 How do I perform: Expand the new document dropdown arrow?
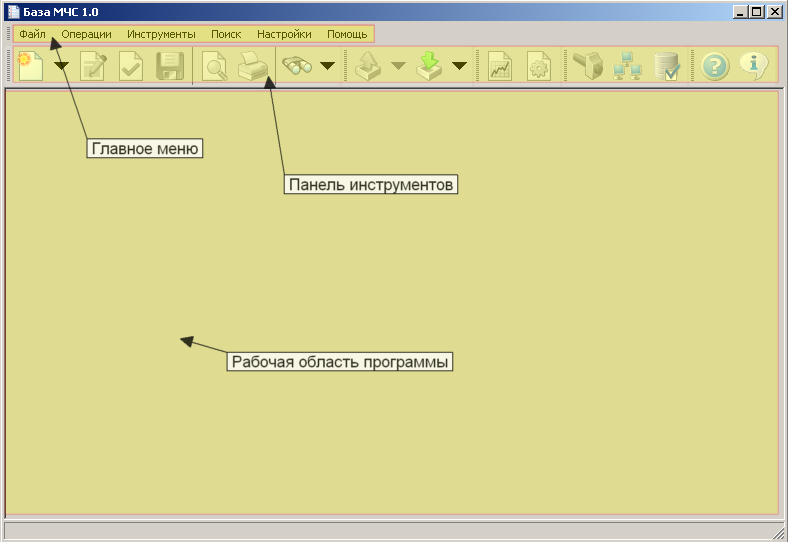coord(61,66)
